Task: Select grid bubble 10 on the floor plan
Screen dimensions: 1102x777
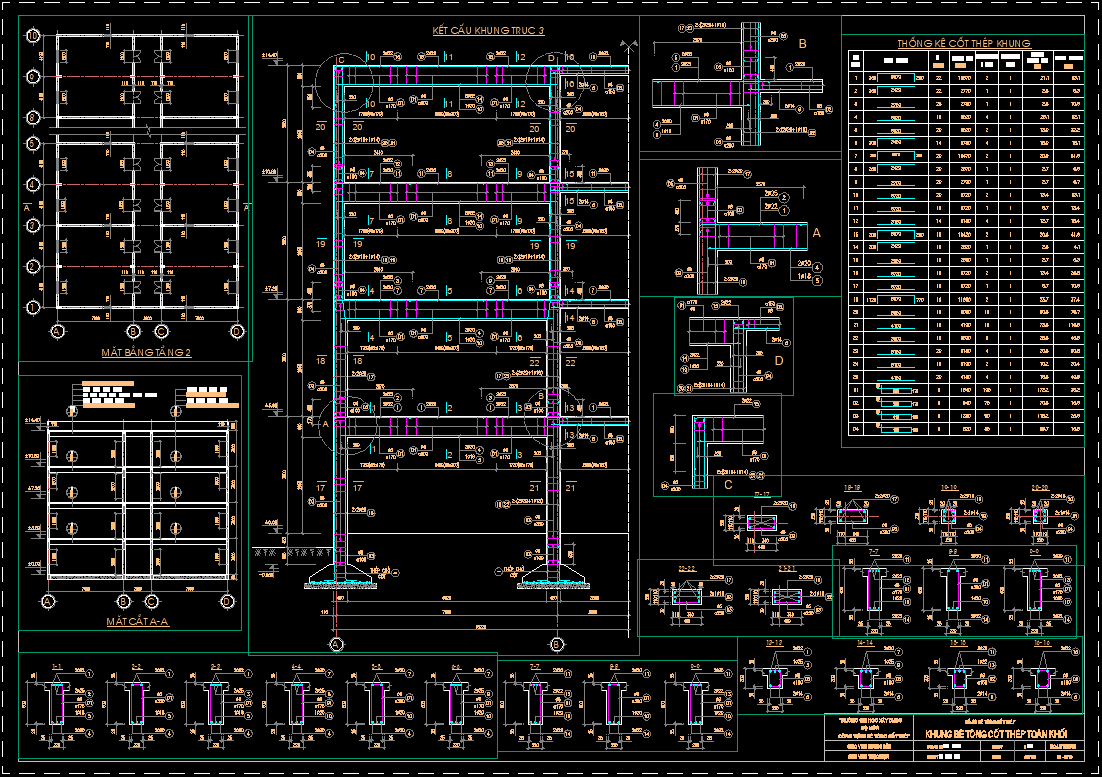Action: [32, 36]
